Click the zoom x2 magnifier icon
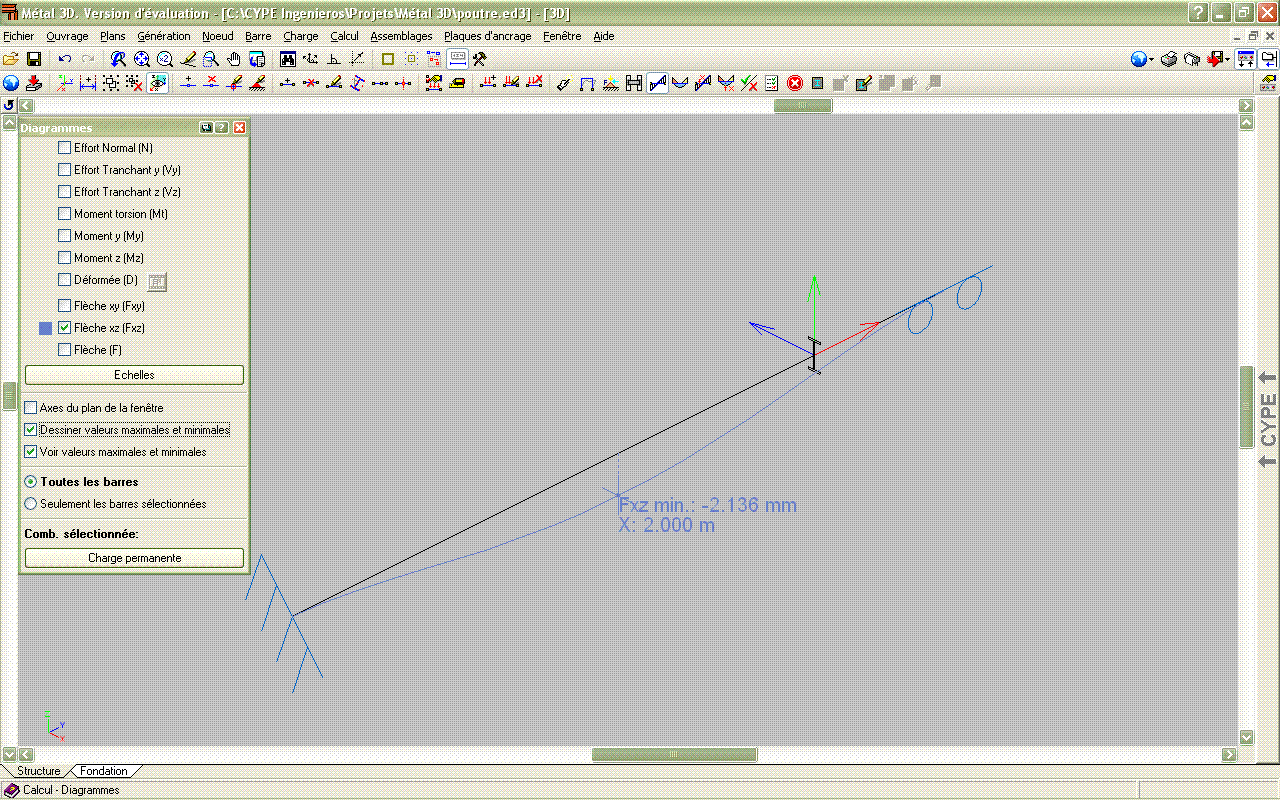Viewport: 1280px width, 800px height. 165,59
